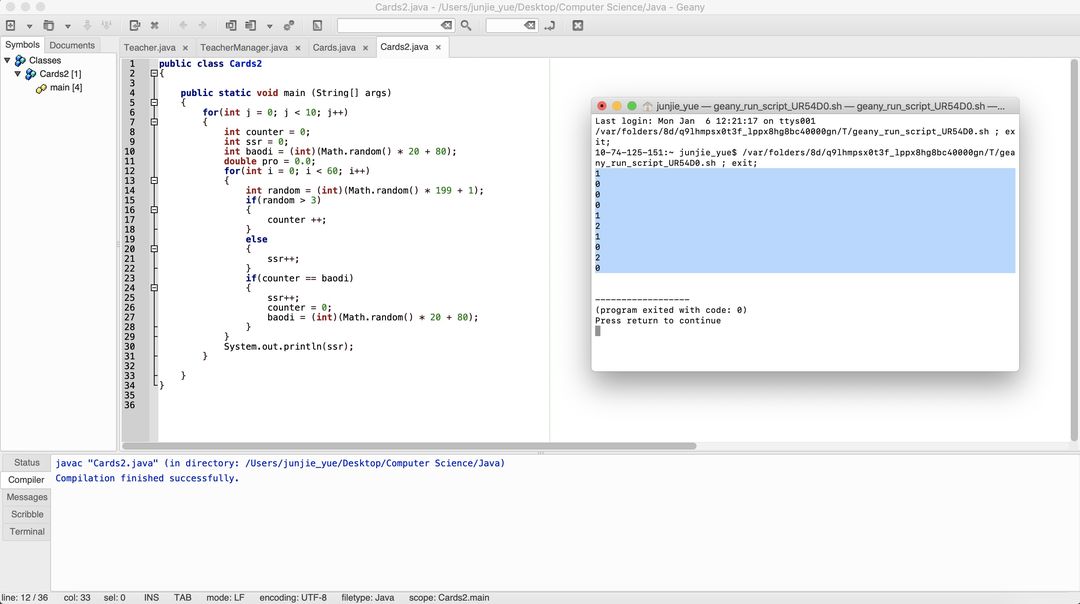Select the Cards2.java editor tab

click(404, 47)
